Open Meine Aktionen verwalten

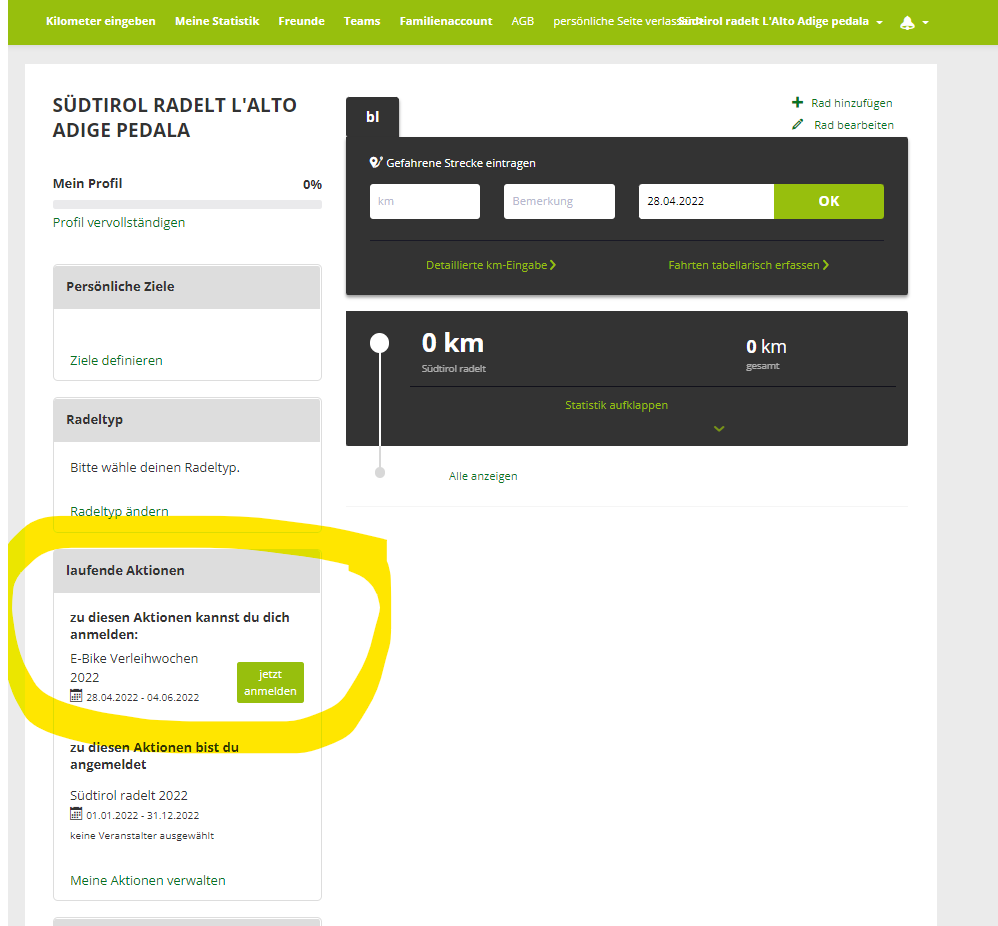coord(148,880)
